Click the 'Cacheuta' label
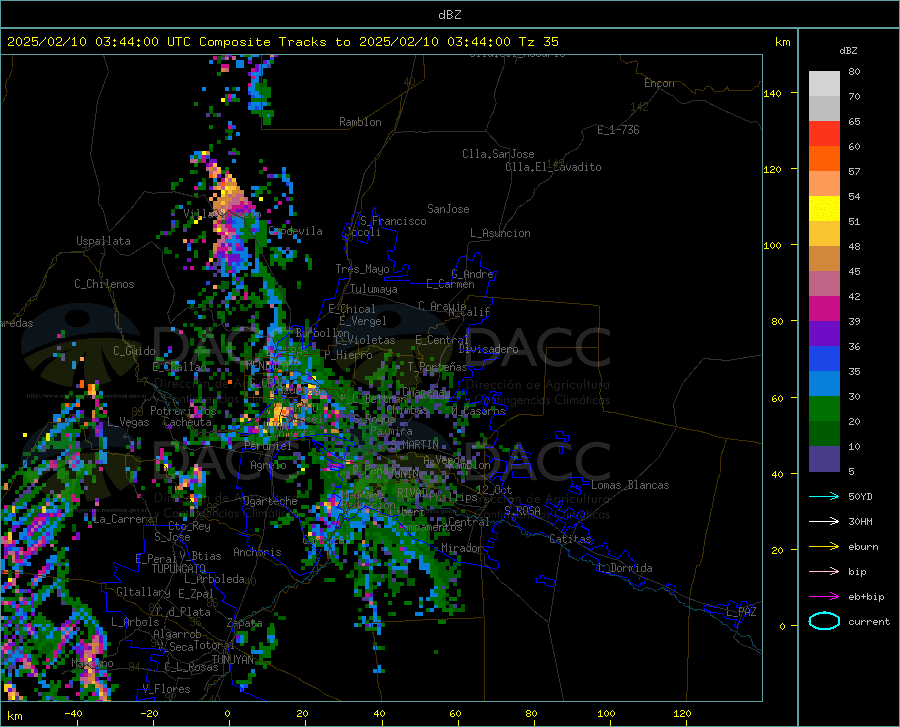 (x=187, y=422)
